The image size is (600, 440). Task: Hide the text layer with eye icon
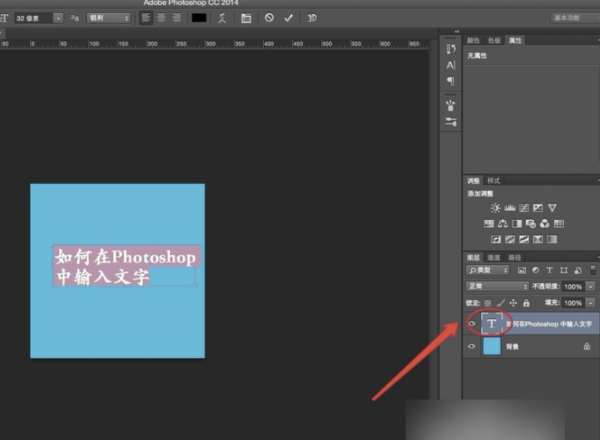tap(472, 323)
